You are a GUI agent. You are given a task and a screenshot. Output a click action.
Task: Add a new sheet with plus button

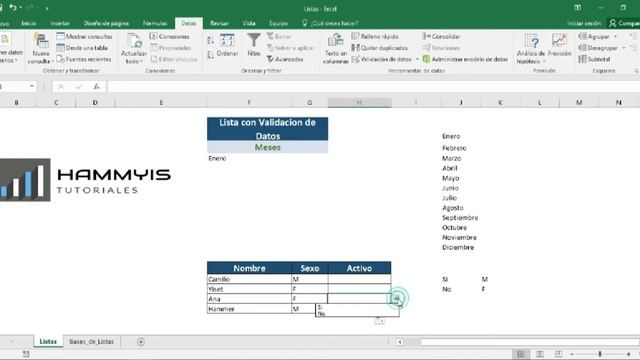point(141,342)
